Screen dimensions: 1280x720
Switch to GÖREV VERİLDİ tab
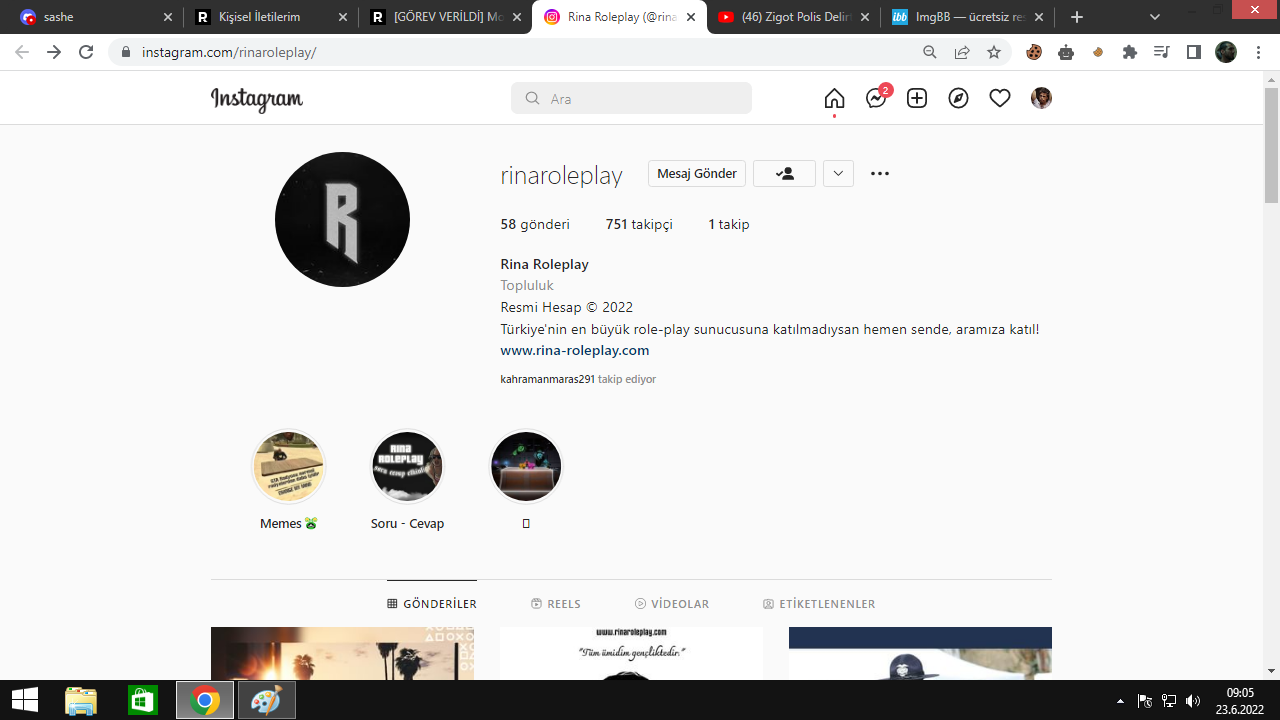tap(446, 17)
